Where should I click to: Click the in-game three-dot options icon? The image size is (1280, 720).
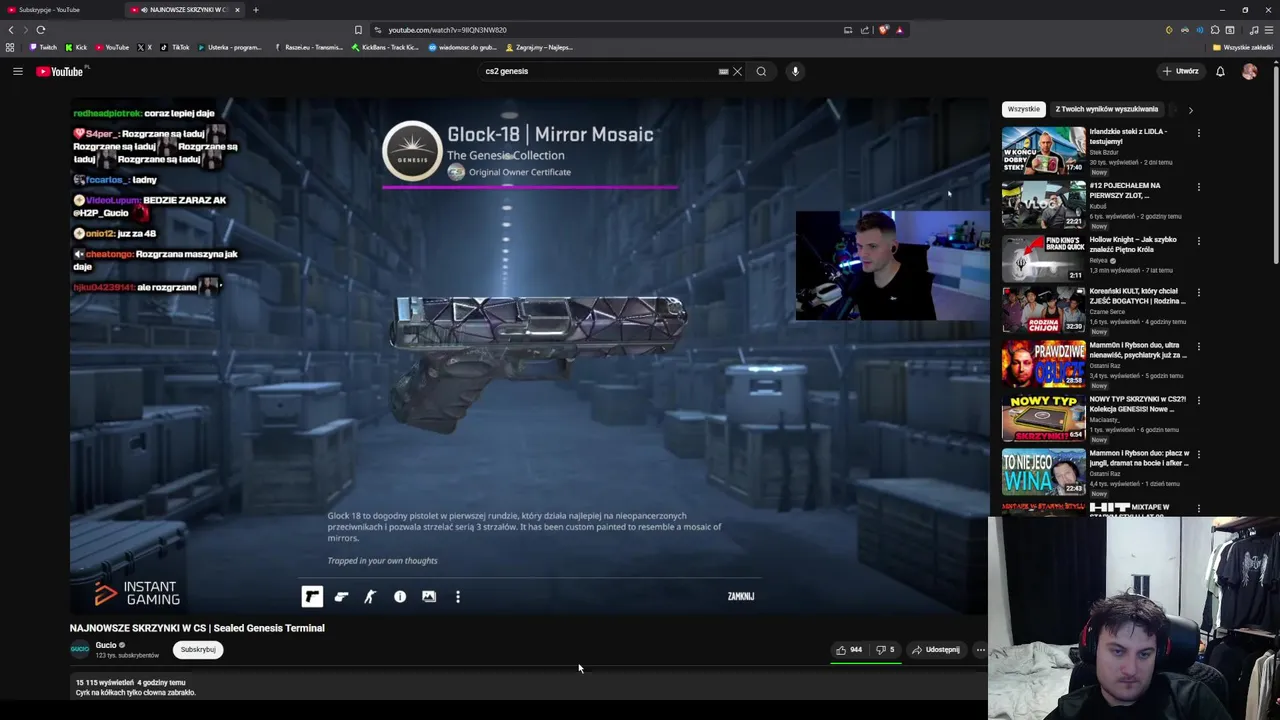click(458, 596)
